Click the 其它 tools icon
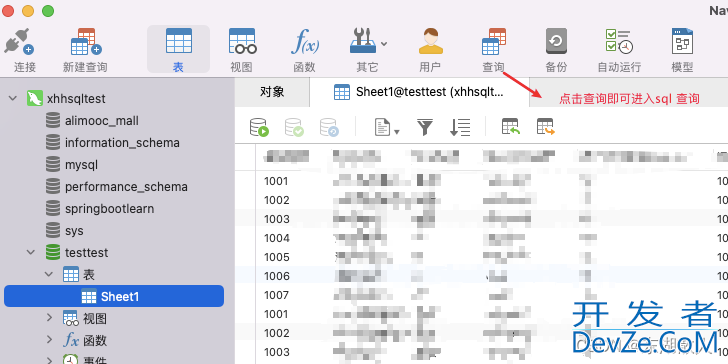The image size is (728, 364). pyautogui.click(x=363, y=41)
